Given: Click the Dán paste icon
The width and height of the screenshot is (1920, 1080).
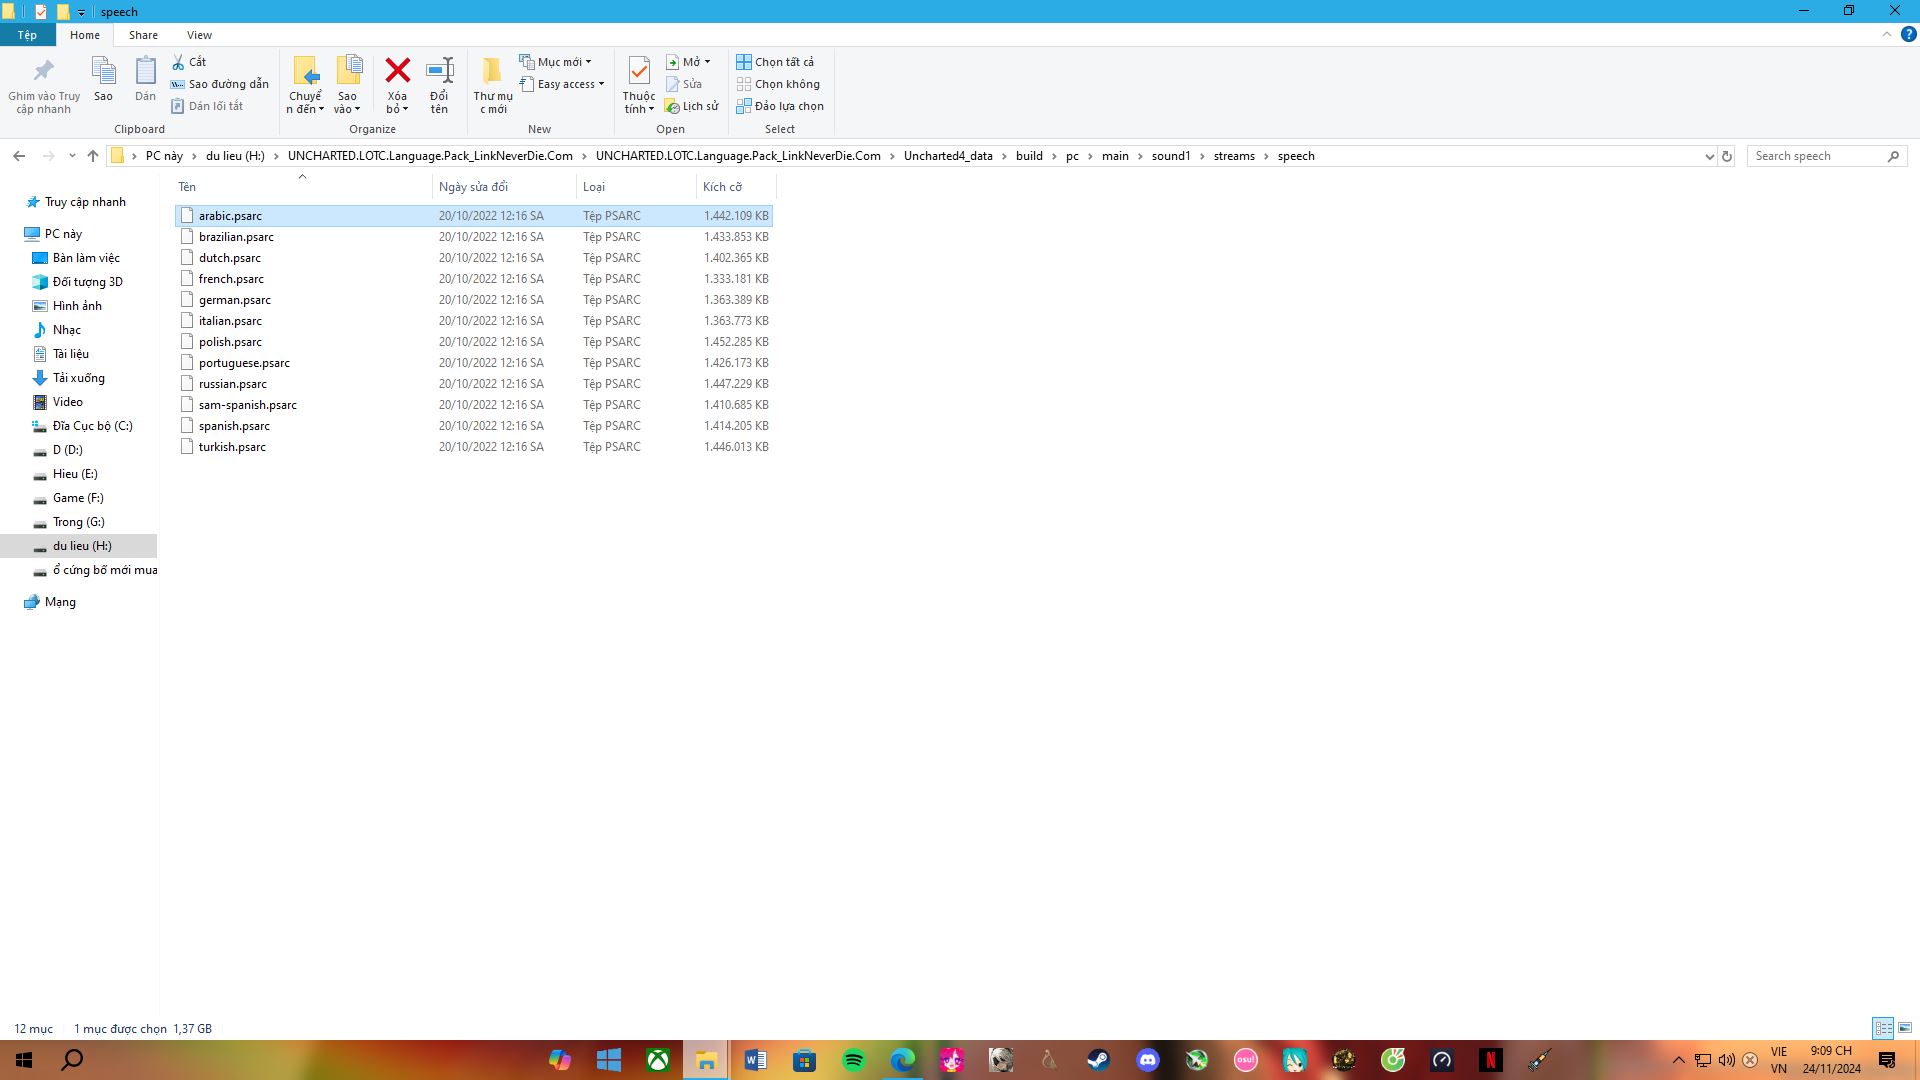Looking at the screenshot, I should pyautogui.click(x=146, y=71).
